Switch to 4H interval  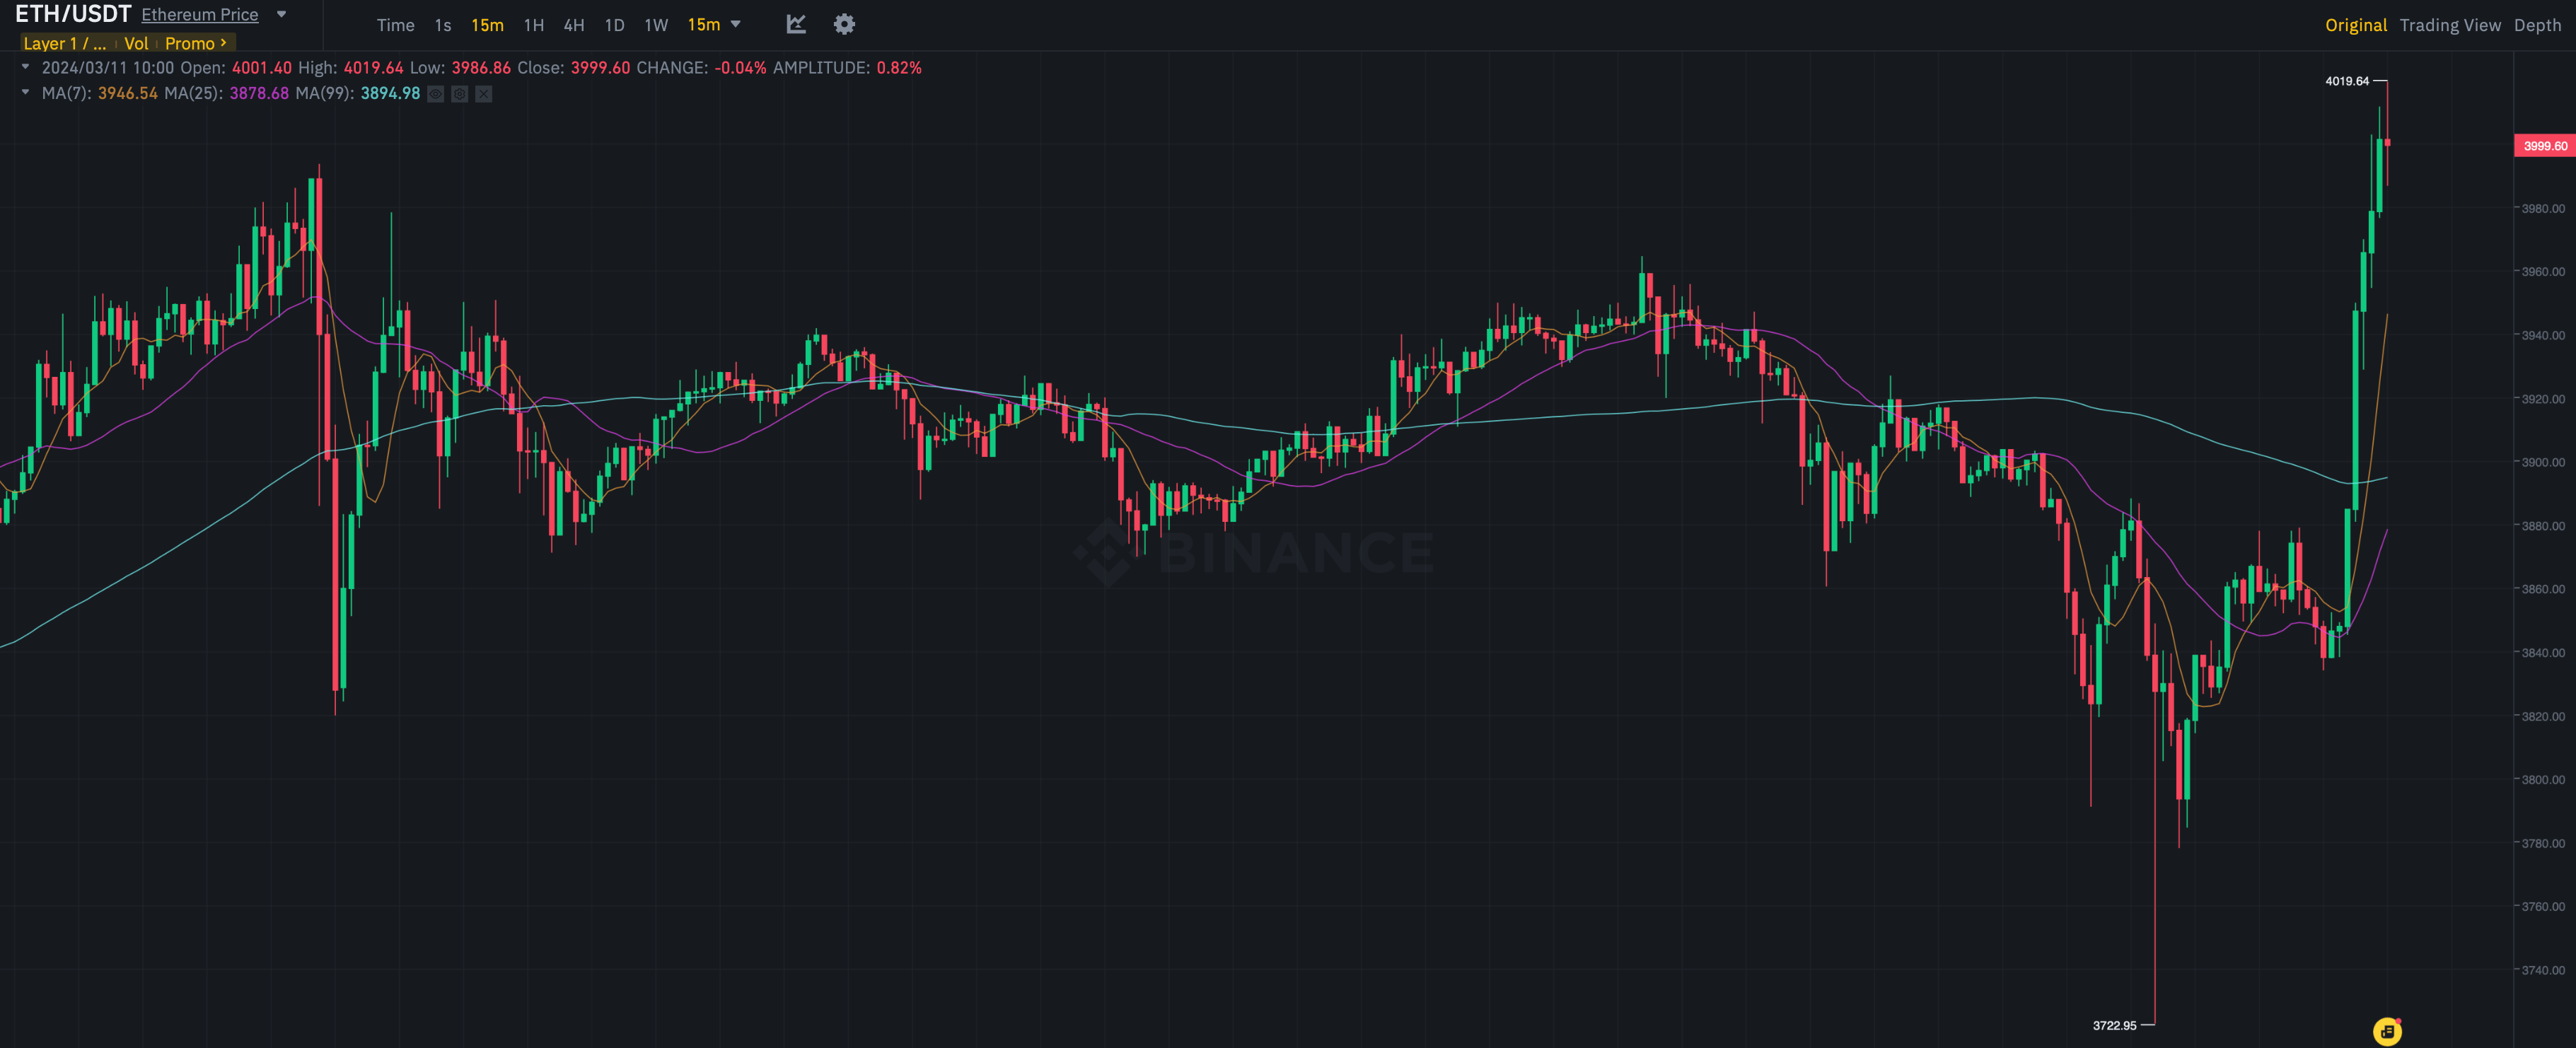(574, 25)
